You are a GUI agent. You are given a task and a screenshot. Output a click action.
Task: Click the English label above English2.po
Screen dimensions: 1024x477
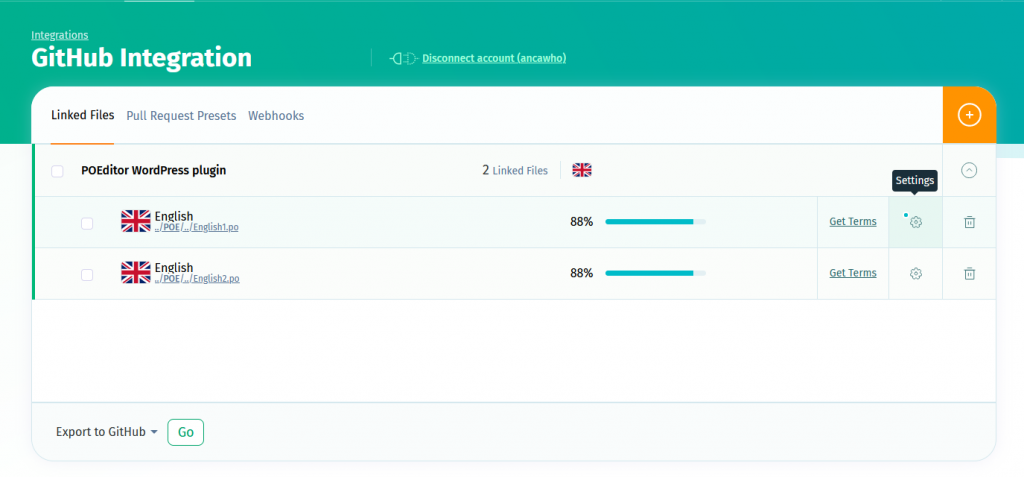click(174, 268)
